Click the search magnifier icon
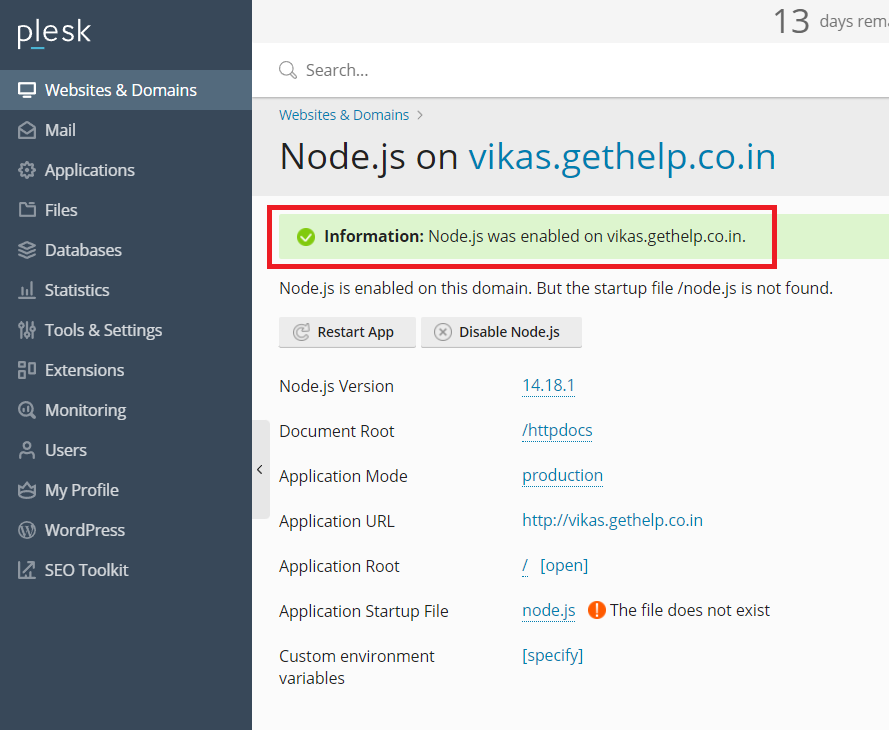889x730 pixels. [x=288, y=70]
